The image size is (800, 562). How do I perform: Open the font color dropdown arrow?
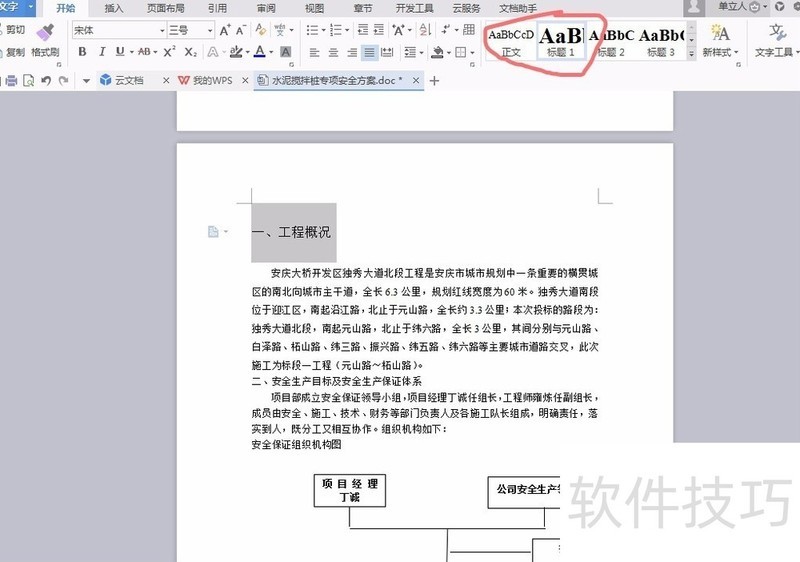tap(271, 52)
